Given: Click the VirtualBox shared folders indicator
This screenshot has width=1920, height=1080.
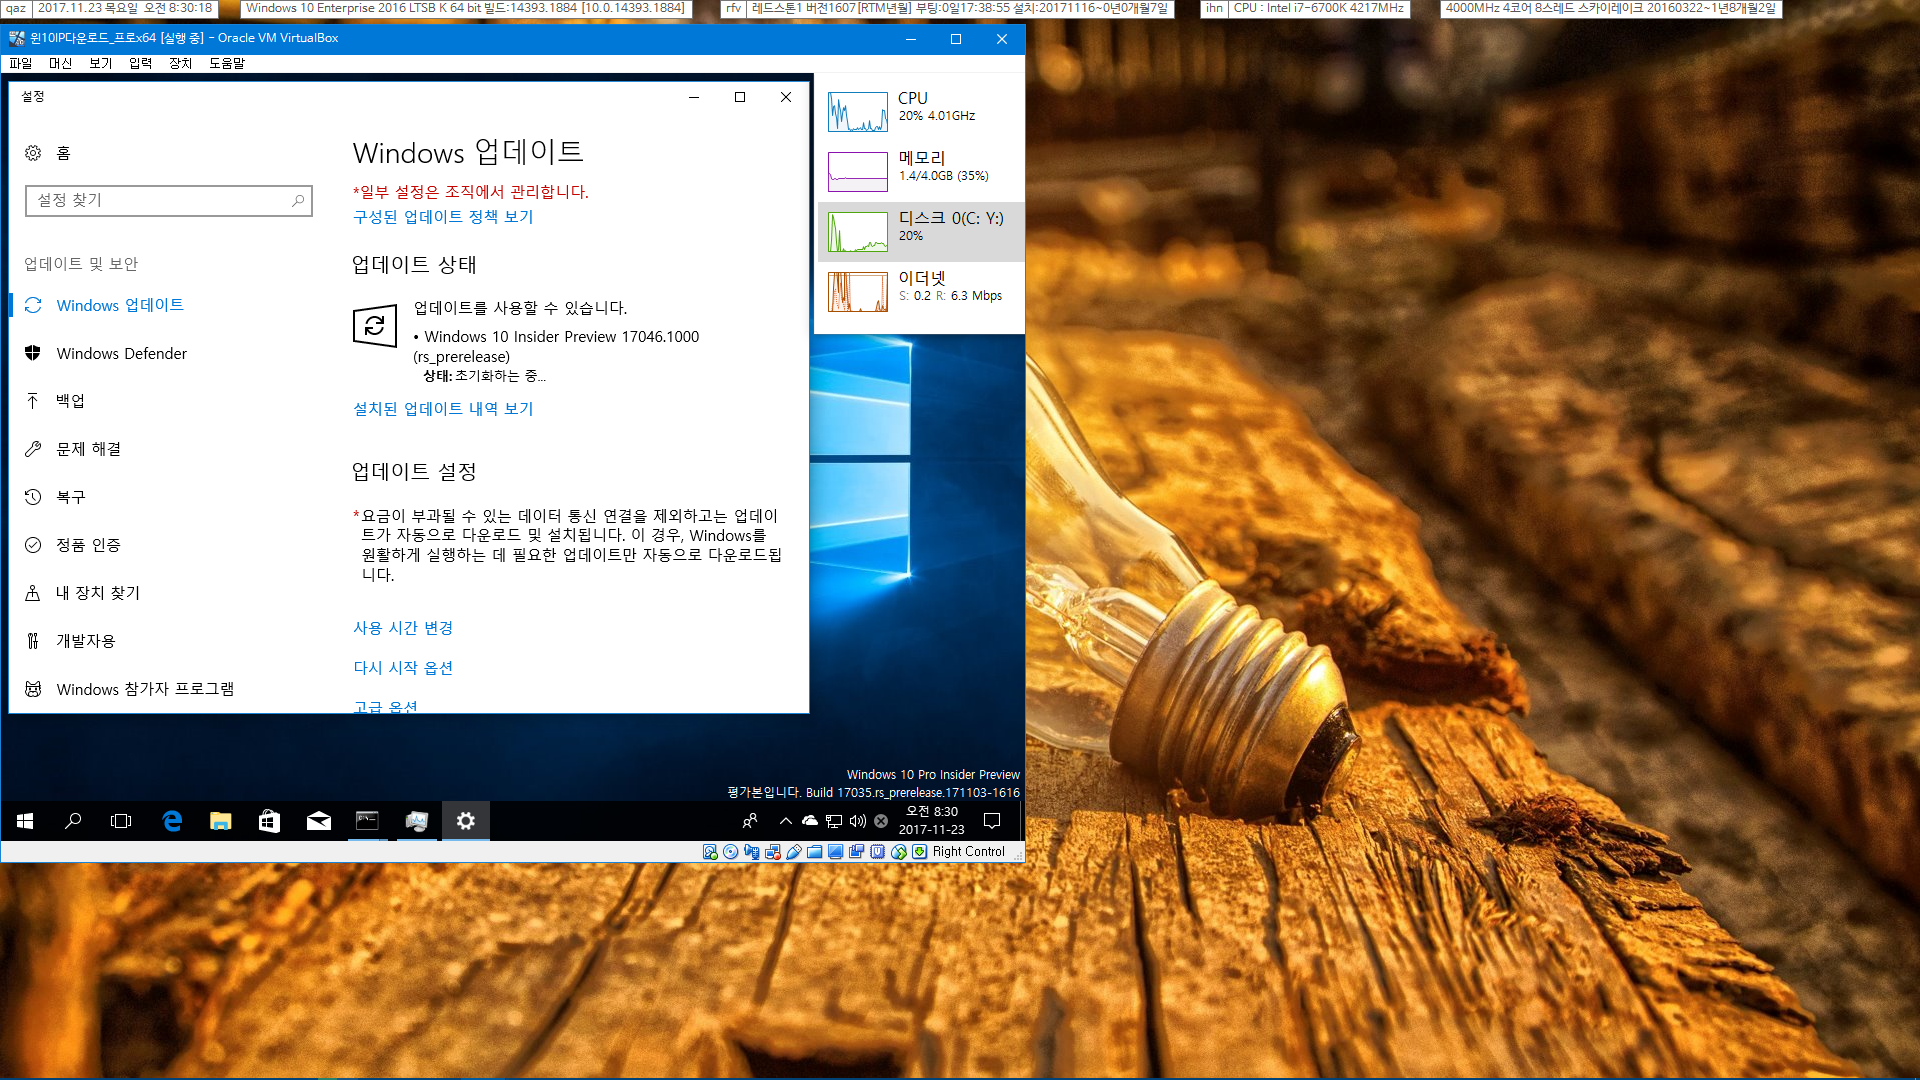Looking at the screenshot, I should click(815, 852).
